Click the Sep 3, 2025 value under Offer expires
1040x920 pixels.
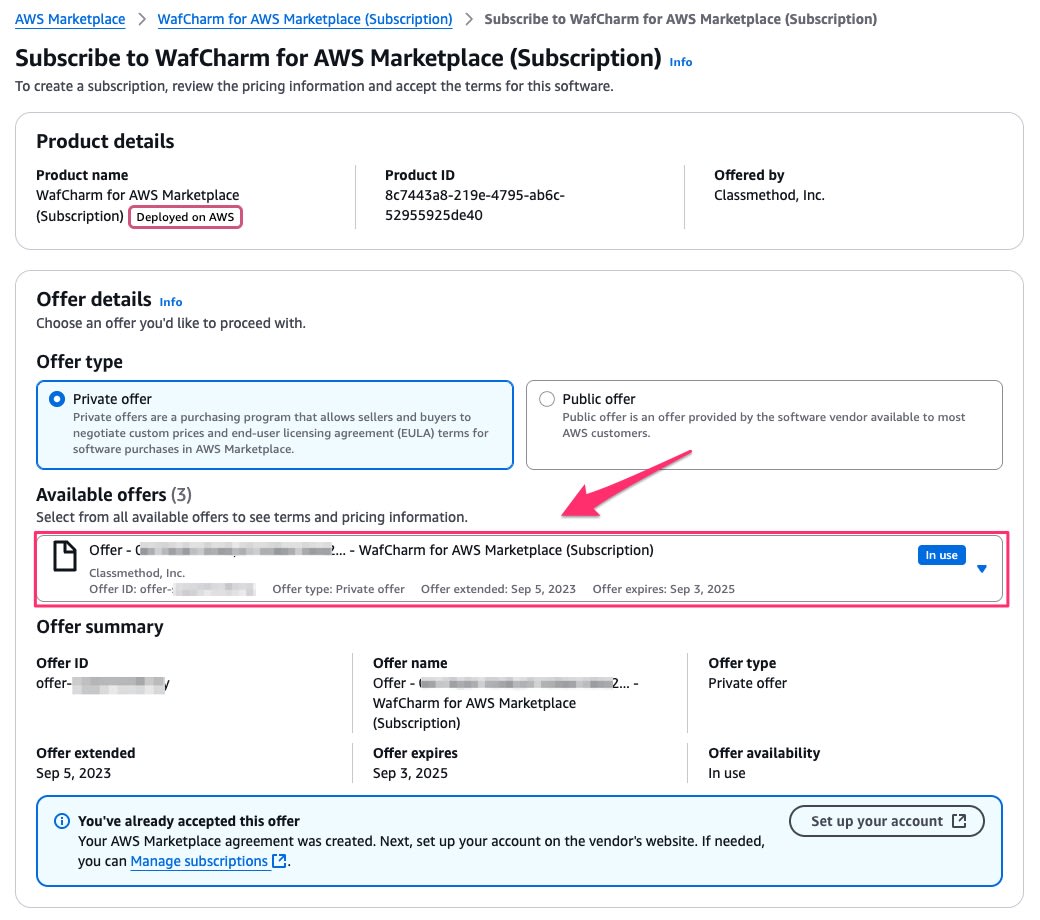point(411,773)
